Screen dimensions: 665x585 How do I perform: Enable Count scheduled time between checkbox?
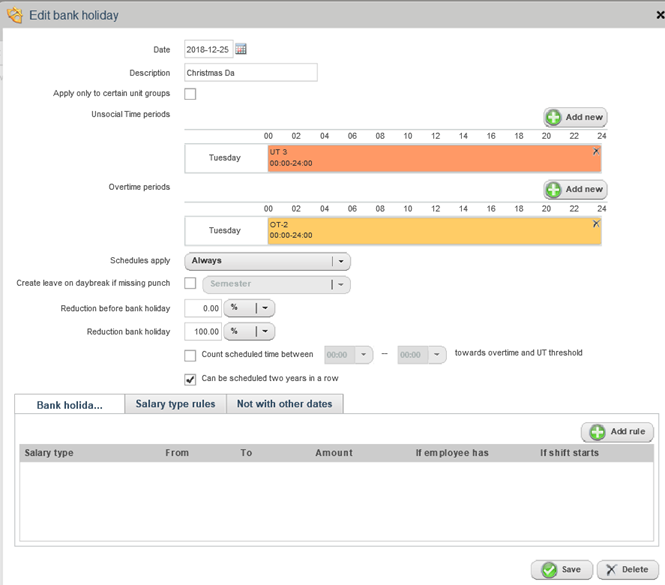pos(190,355)
